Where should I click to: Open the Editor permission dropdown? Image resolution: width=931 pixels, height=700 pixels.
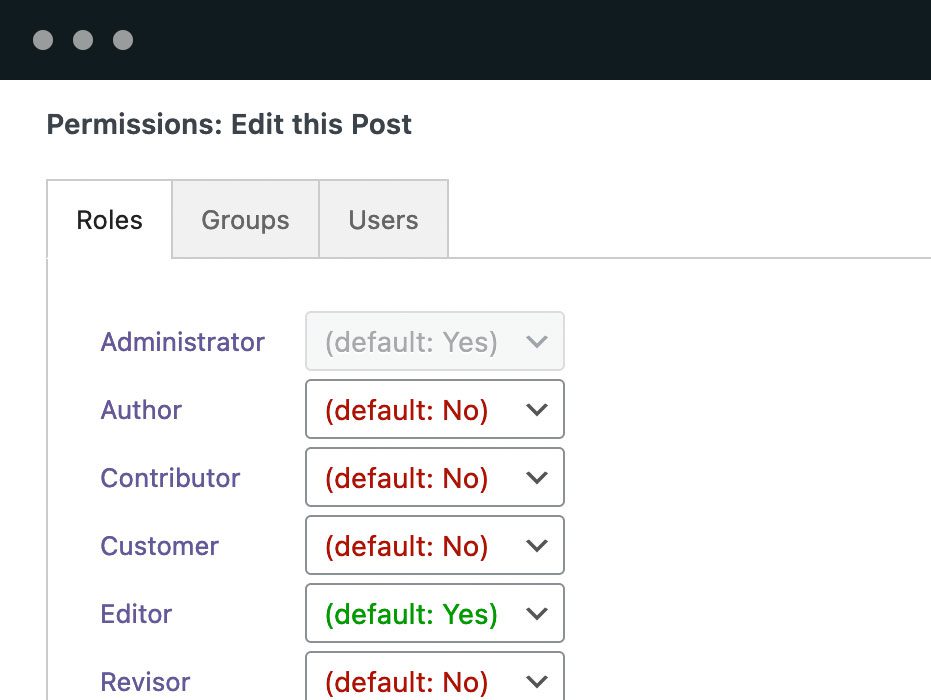[x=434, y=613]
